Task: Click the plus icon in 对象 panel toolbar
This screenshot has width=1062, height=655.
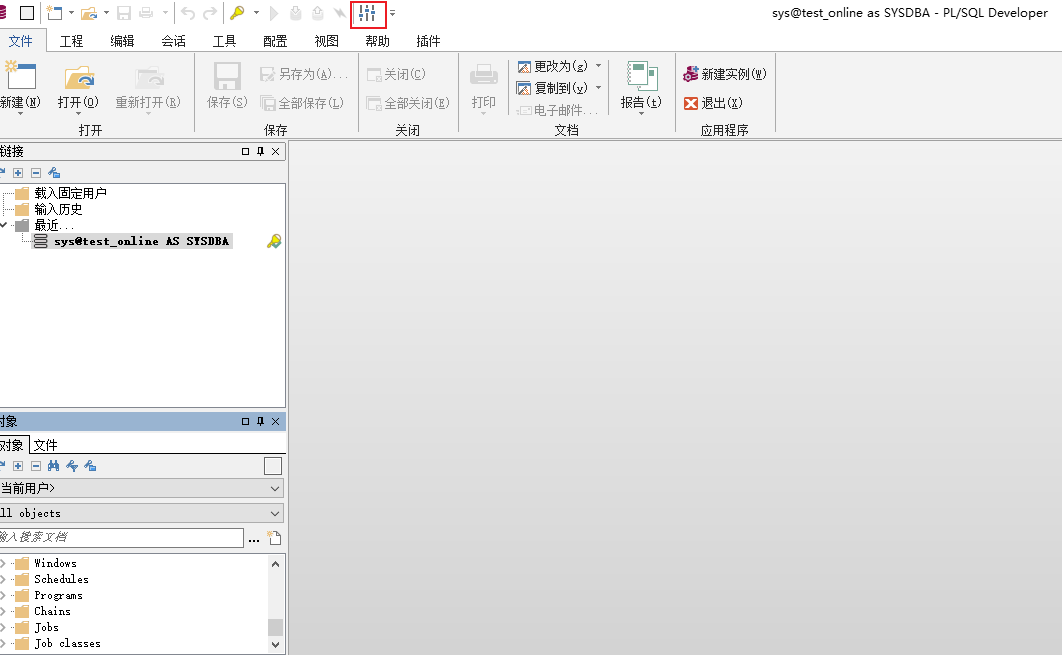Action: point(18,466)
